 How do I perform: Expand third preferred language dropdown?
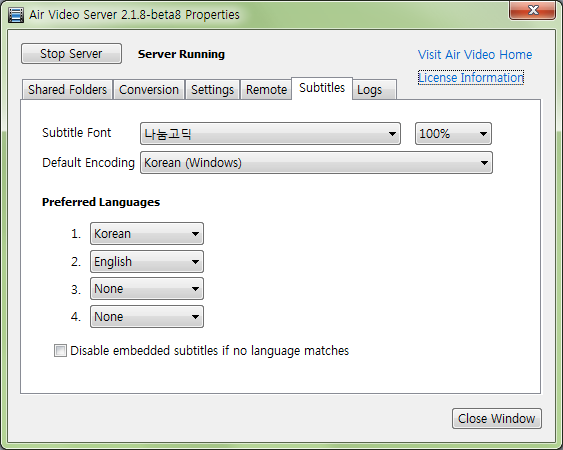click(147, 288)
